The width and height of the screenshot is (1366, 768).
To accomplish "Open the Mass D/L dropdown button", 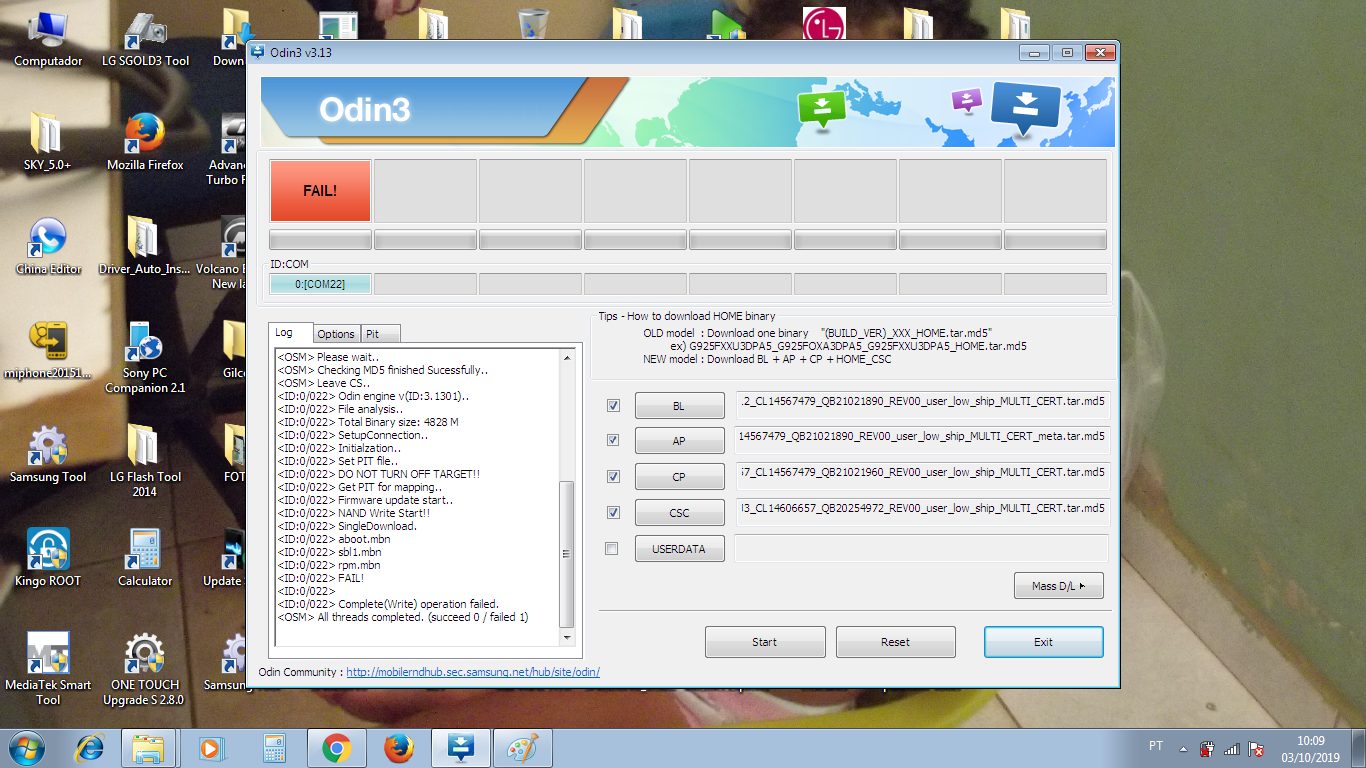I will coord(1058,586).
